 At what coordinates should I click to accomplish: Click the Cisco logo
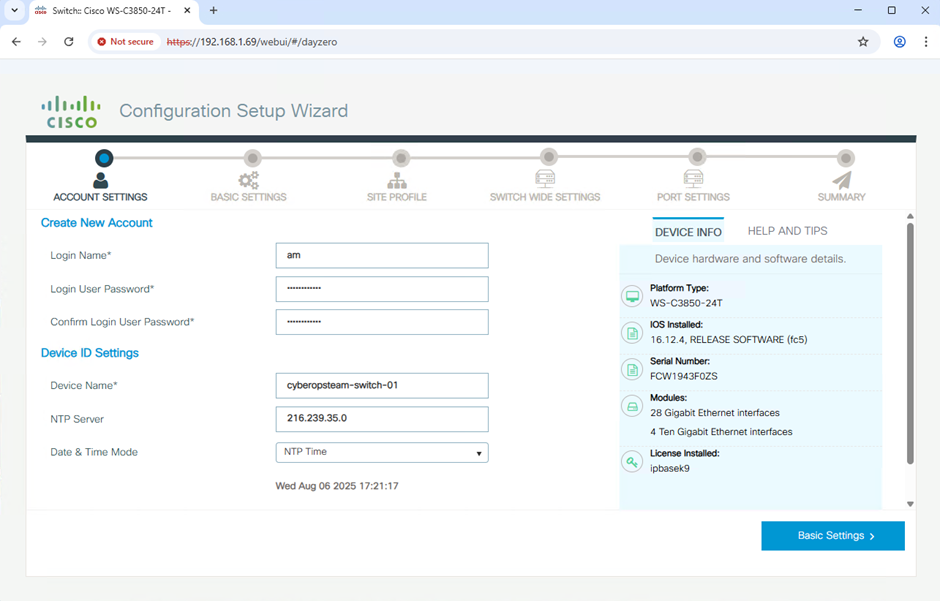[71, 111]
